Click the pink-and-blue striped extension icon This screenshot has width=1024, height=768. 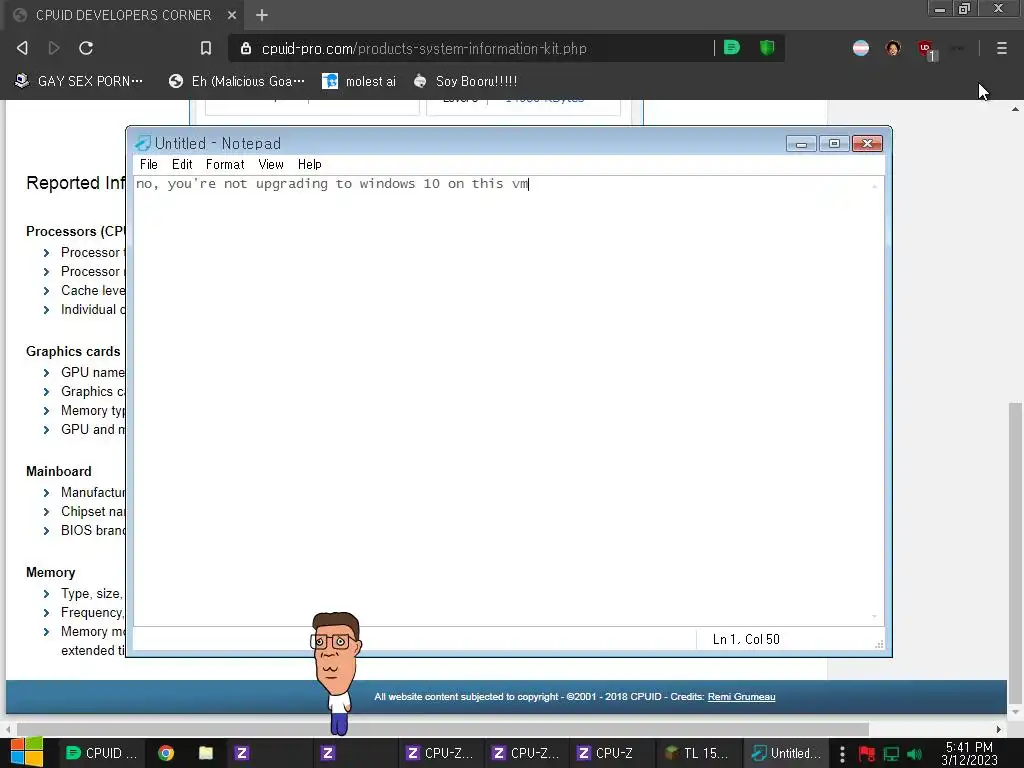click(x=861, y=48)
